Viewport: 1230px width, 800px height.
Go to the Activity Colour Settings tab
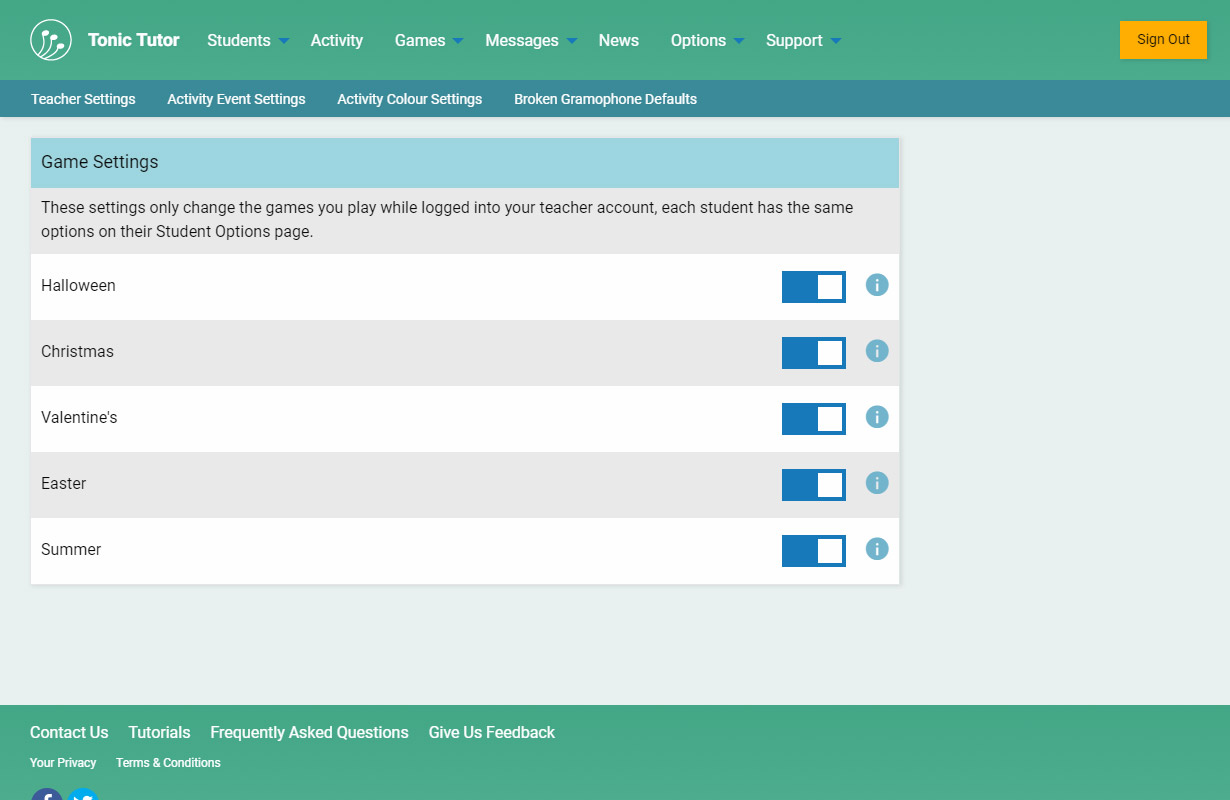click(409, 99)
